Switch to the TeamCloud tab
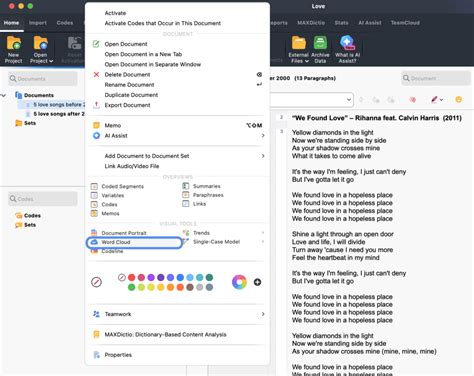 (405, 23)
